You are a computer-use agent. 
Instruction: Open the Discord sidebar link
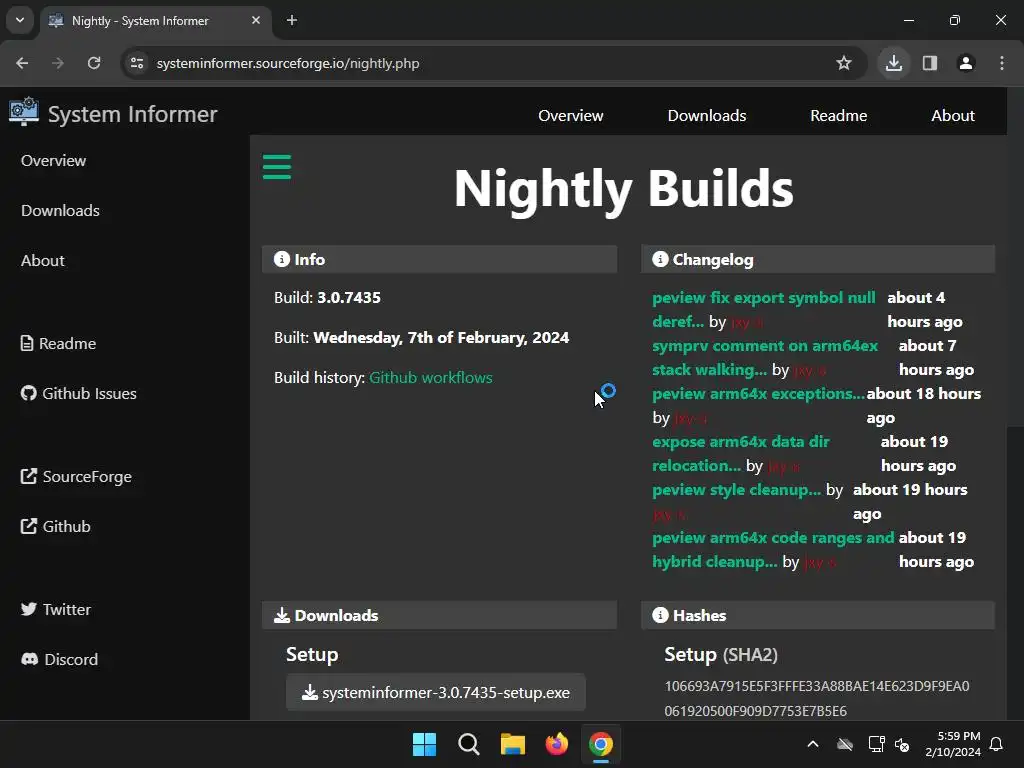[x=59, y=659]
